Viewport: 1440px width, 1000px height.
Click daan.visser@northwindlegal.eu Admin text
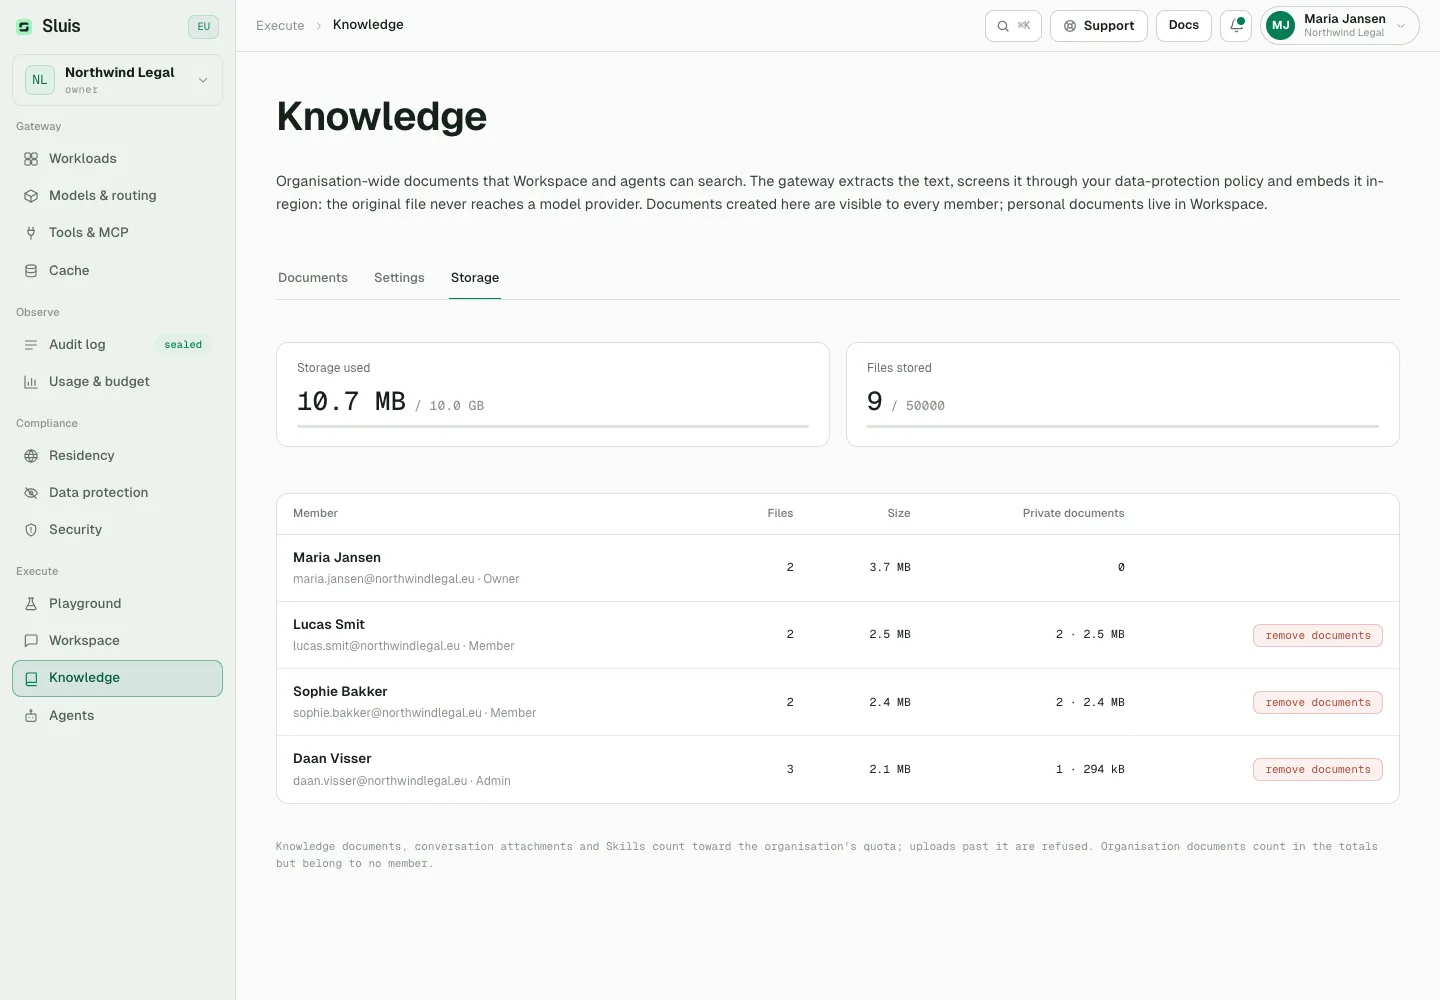pos(402,781)
